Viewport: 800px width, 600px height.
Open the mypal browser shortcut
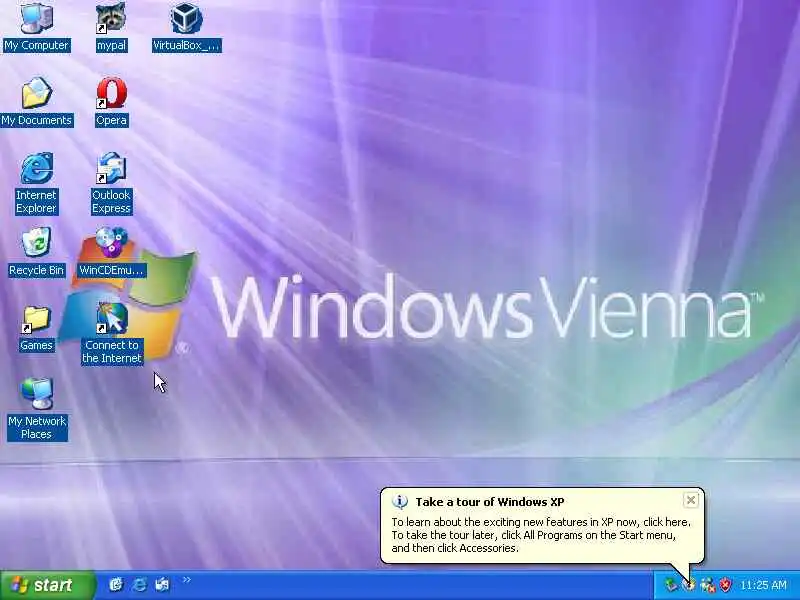coord(111,26)
